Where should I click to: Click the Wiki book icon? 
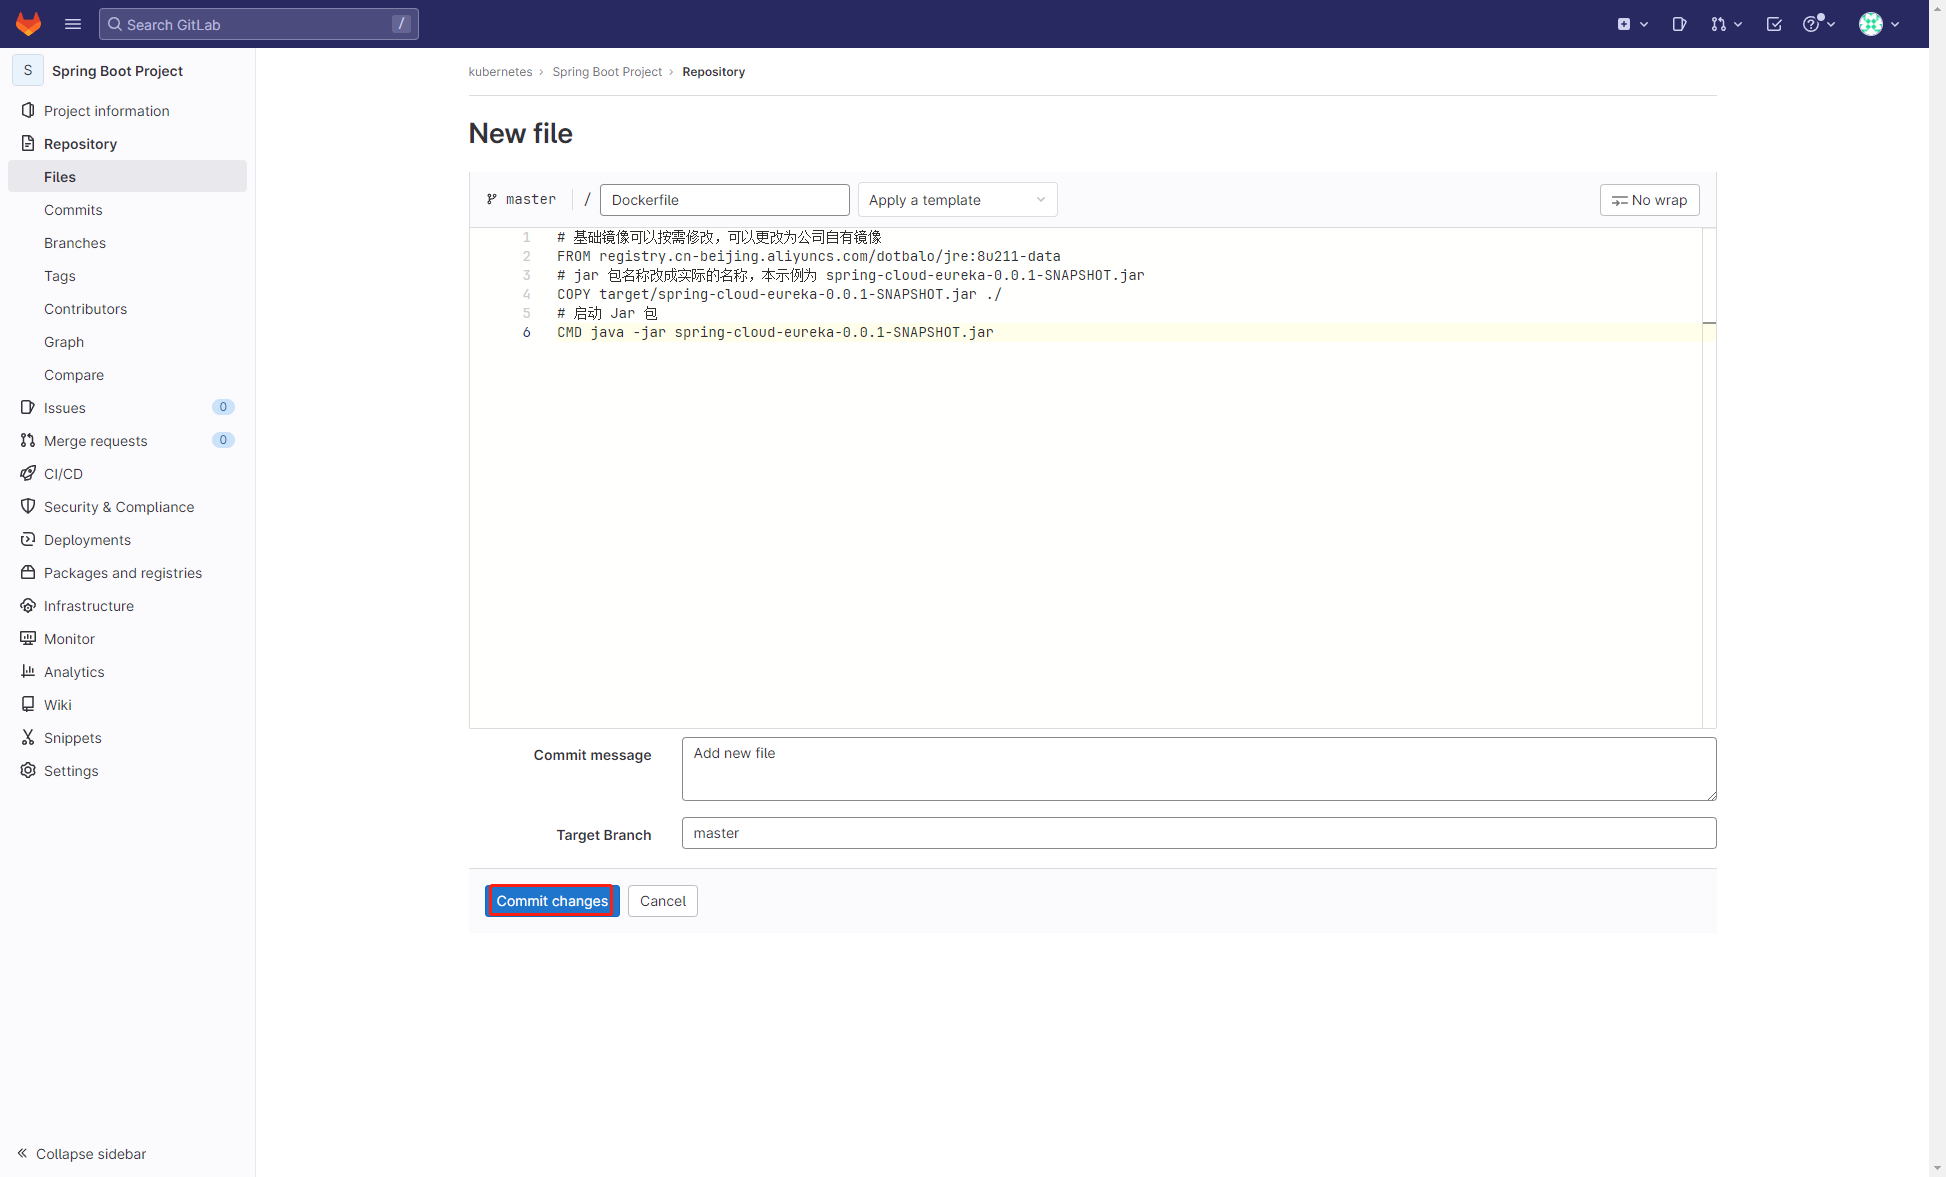[x=28, y=704]
